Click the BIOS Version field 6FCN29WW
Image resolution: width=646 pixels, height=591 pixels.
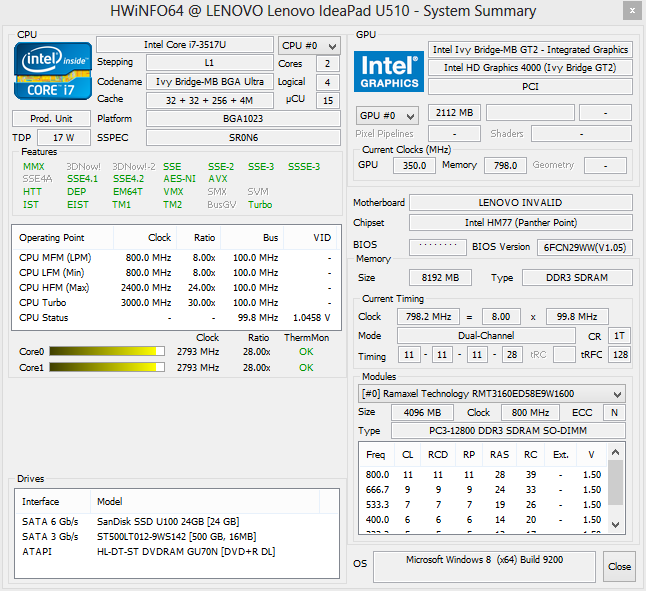click(x=586, y=246)
